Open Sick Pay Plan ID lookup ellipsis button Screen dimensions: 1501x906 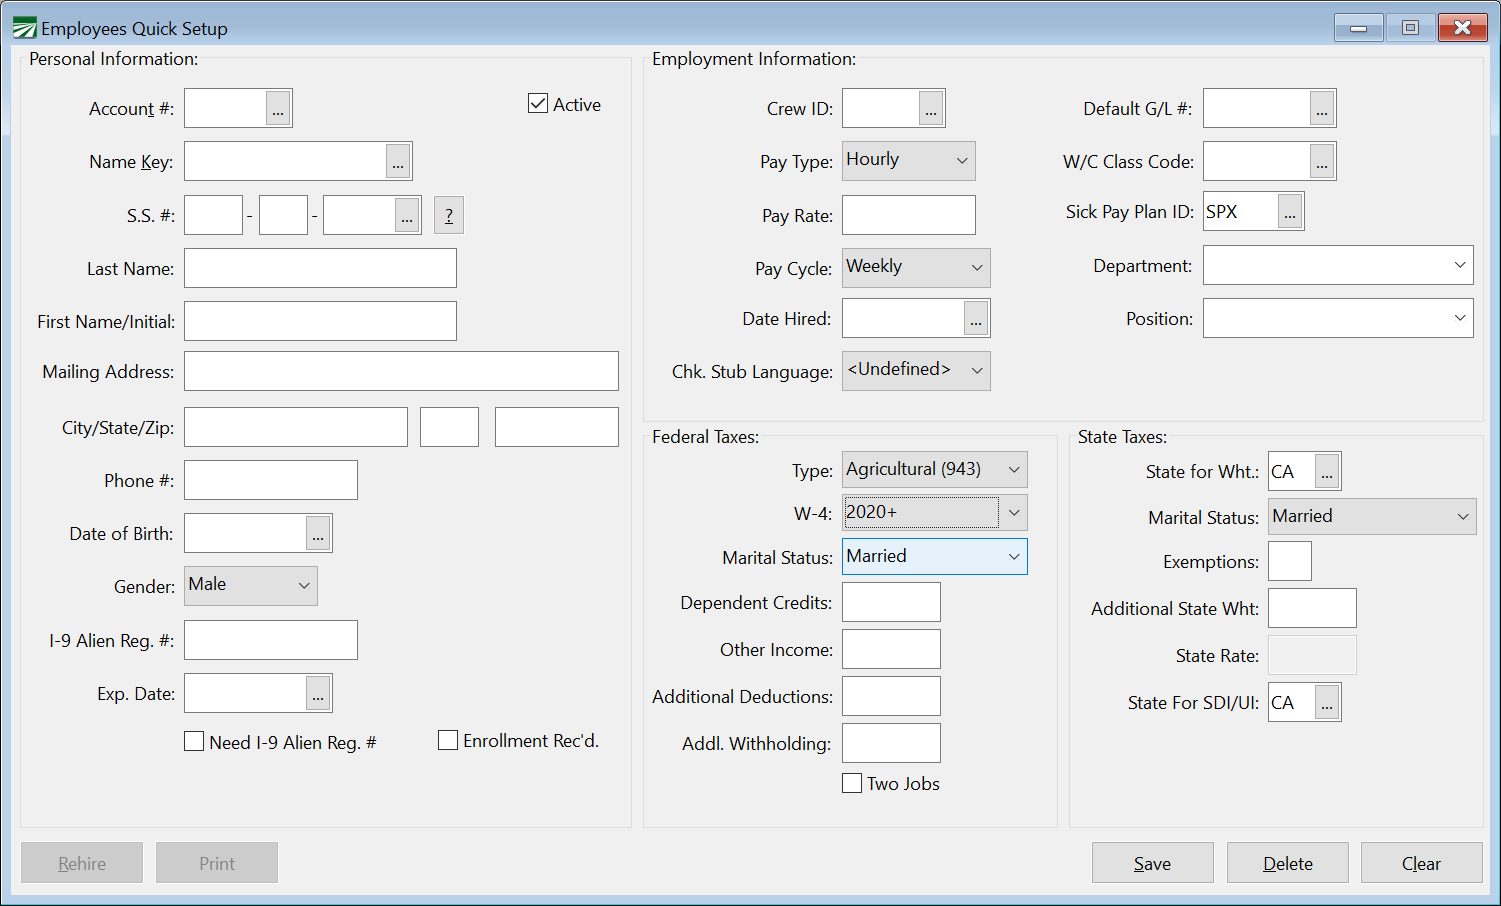(x=1290, y=211)
